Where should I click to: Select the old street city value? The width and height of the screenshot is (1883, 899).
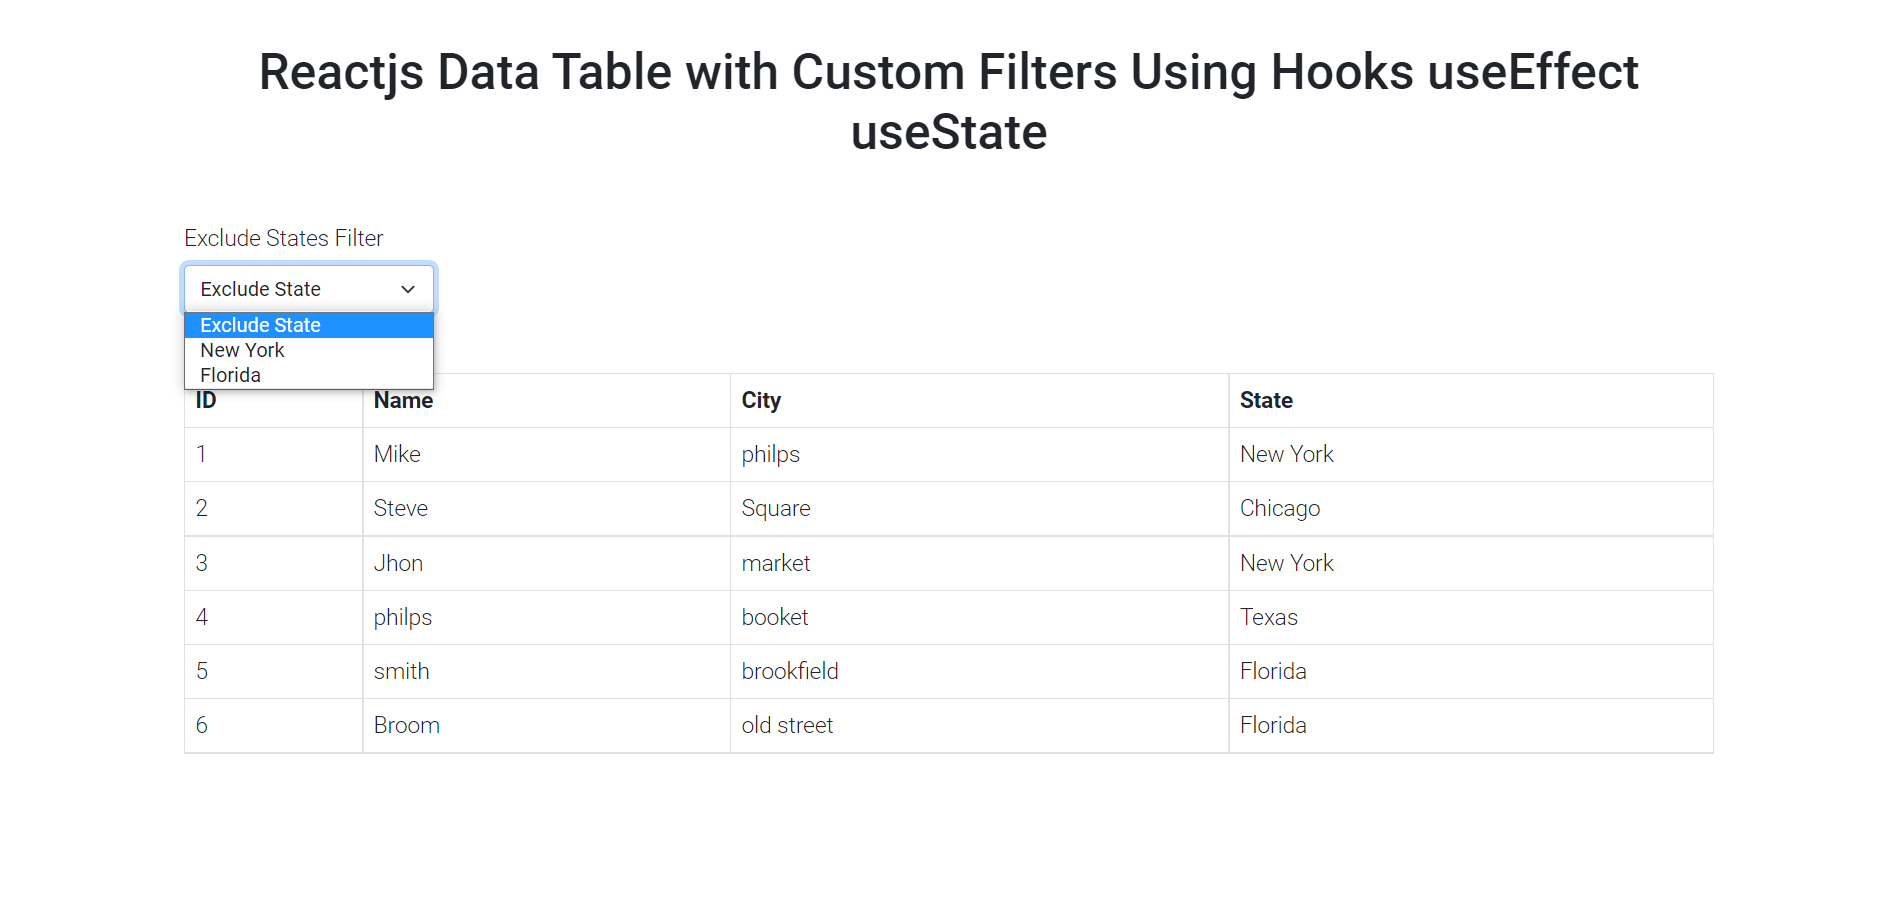tap(787, 725)
